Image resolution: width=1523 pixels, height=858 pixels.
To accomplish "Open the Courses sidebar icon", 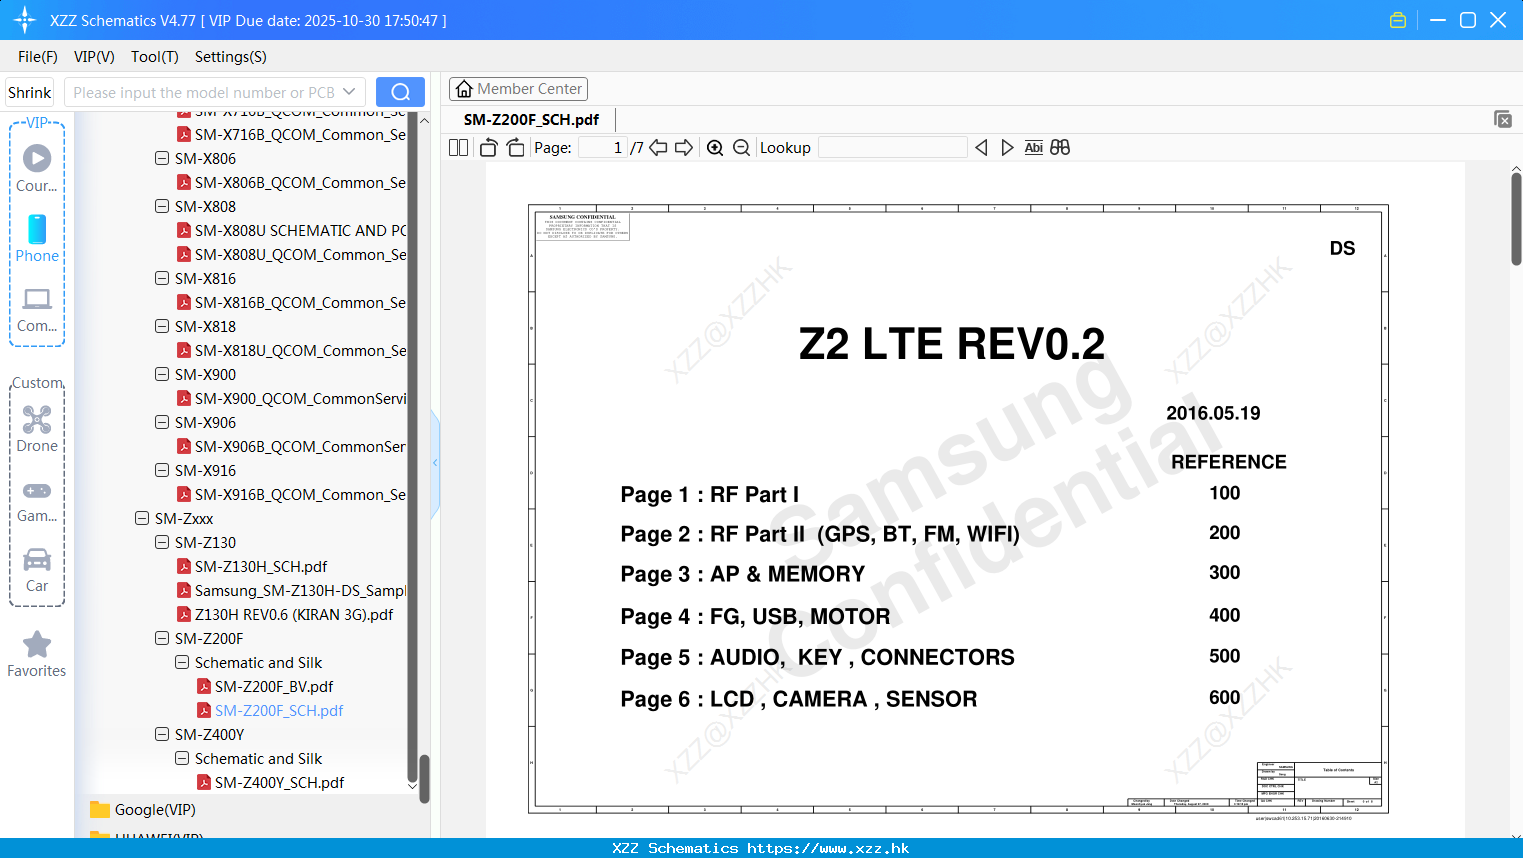I will coord(37,168).
